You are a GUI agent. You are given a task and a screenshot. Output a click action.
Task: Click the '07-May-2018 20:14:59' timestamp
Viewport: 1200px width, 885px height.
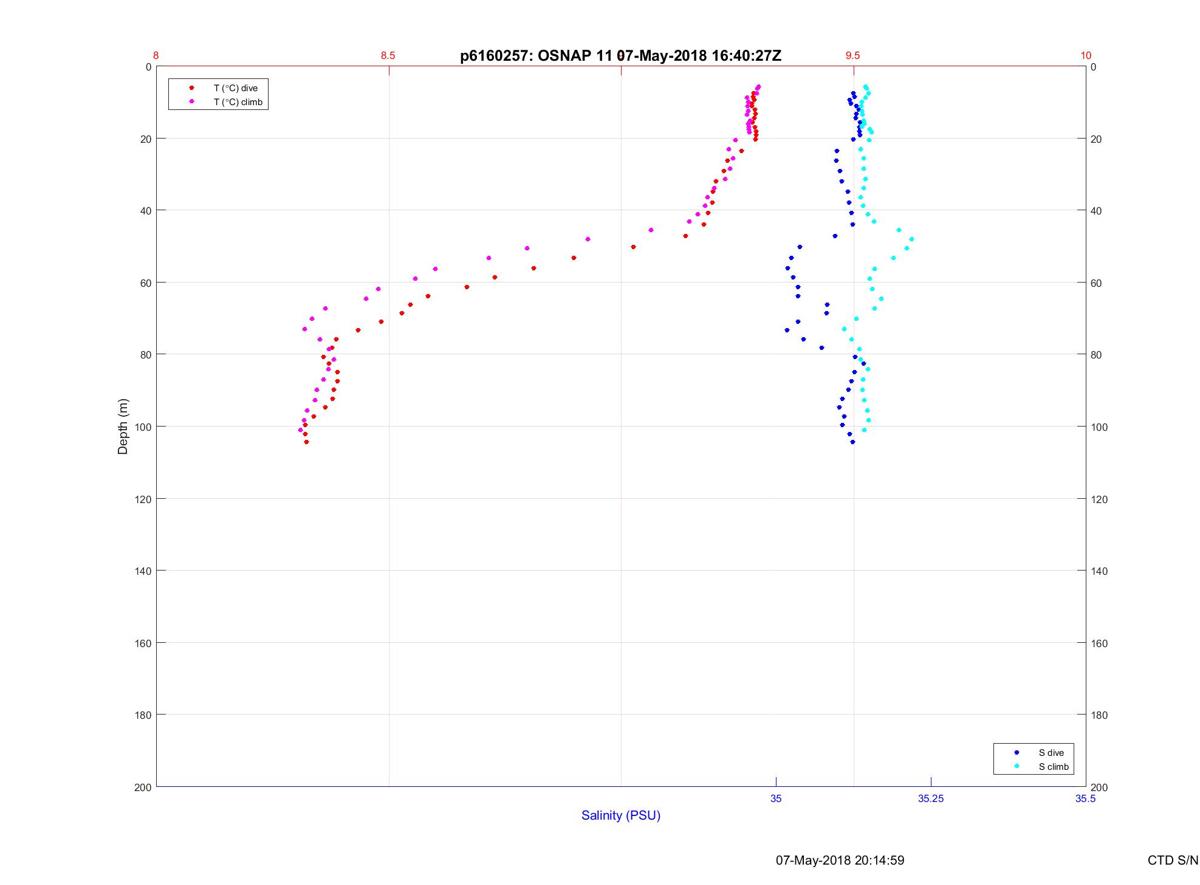[840, 860]
